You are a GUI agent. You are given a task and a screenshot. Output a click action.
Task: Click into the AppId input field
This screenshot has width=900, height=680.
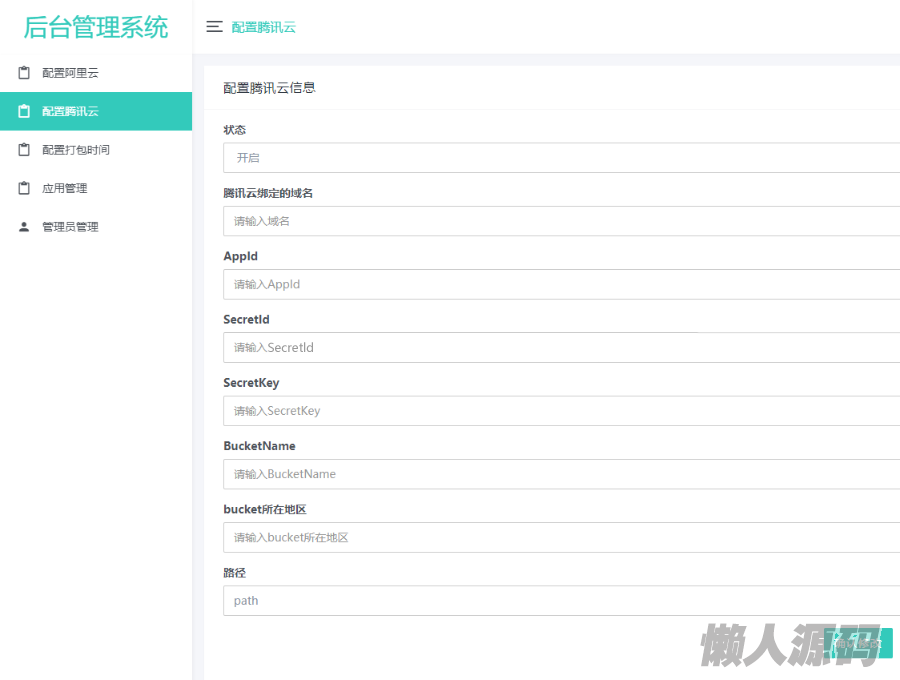[560, 284]
